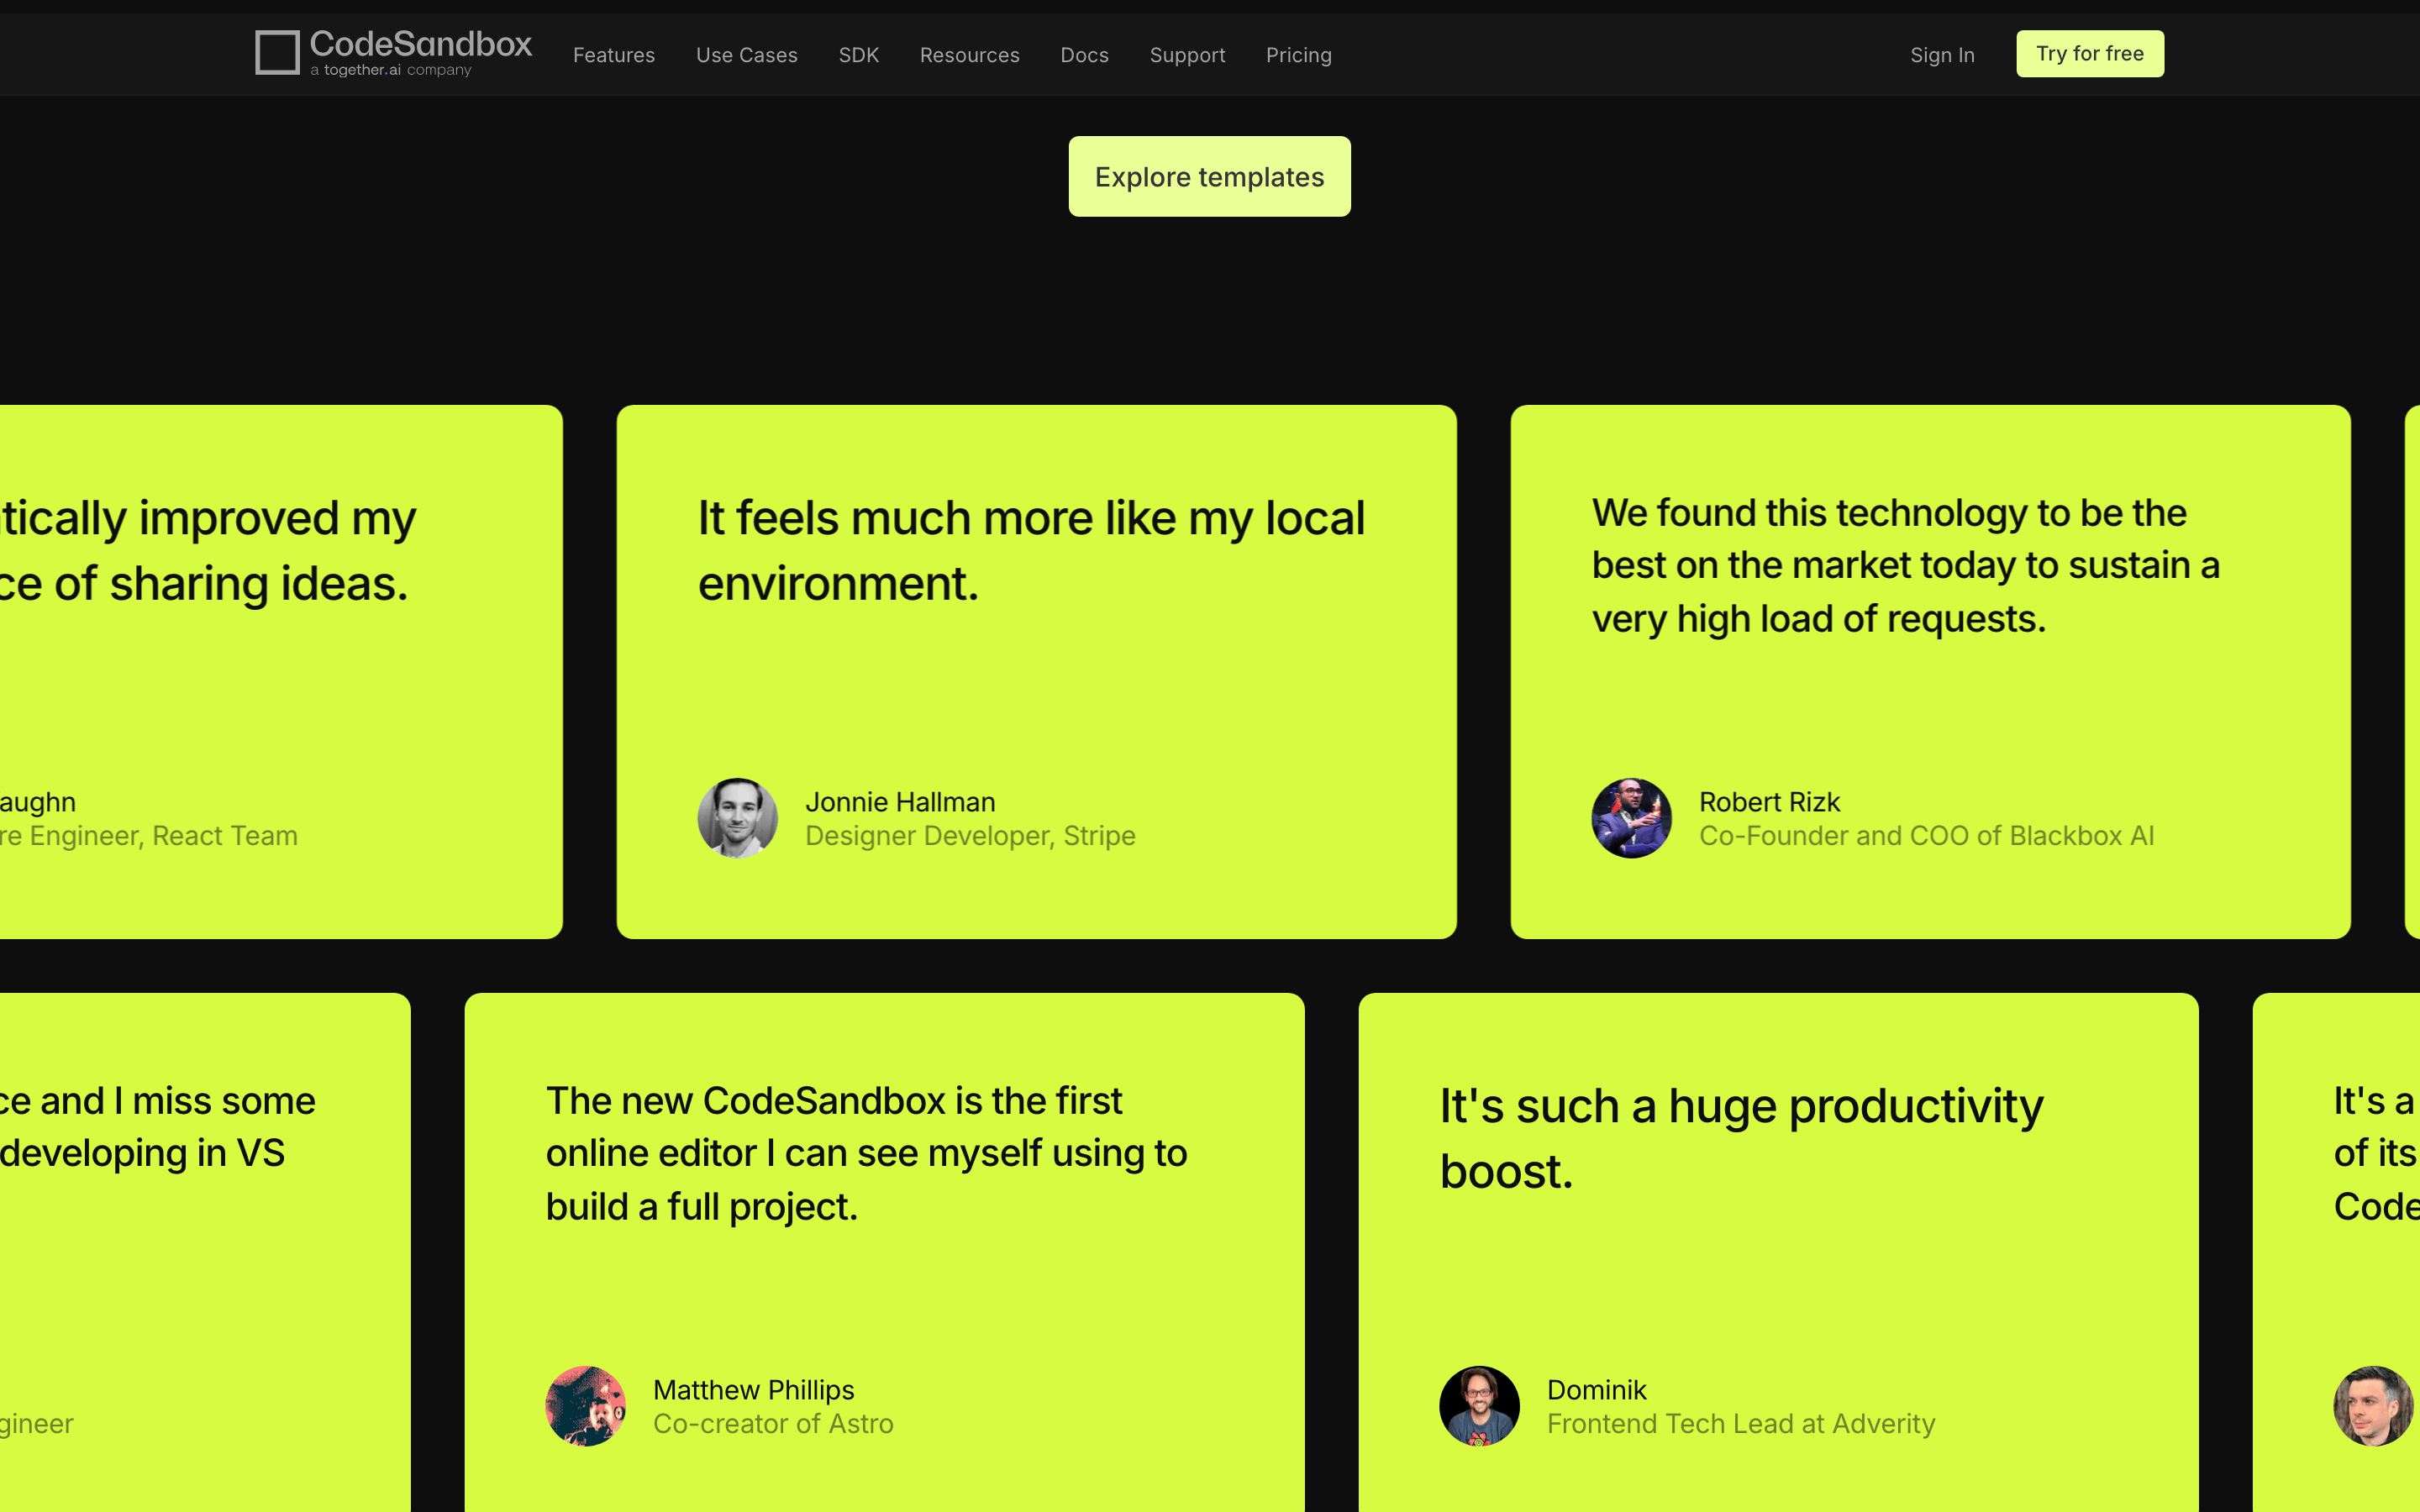Click Dominik's avatar photo
Screen dimensions: 2420x1512
[1480, 1406]
